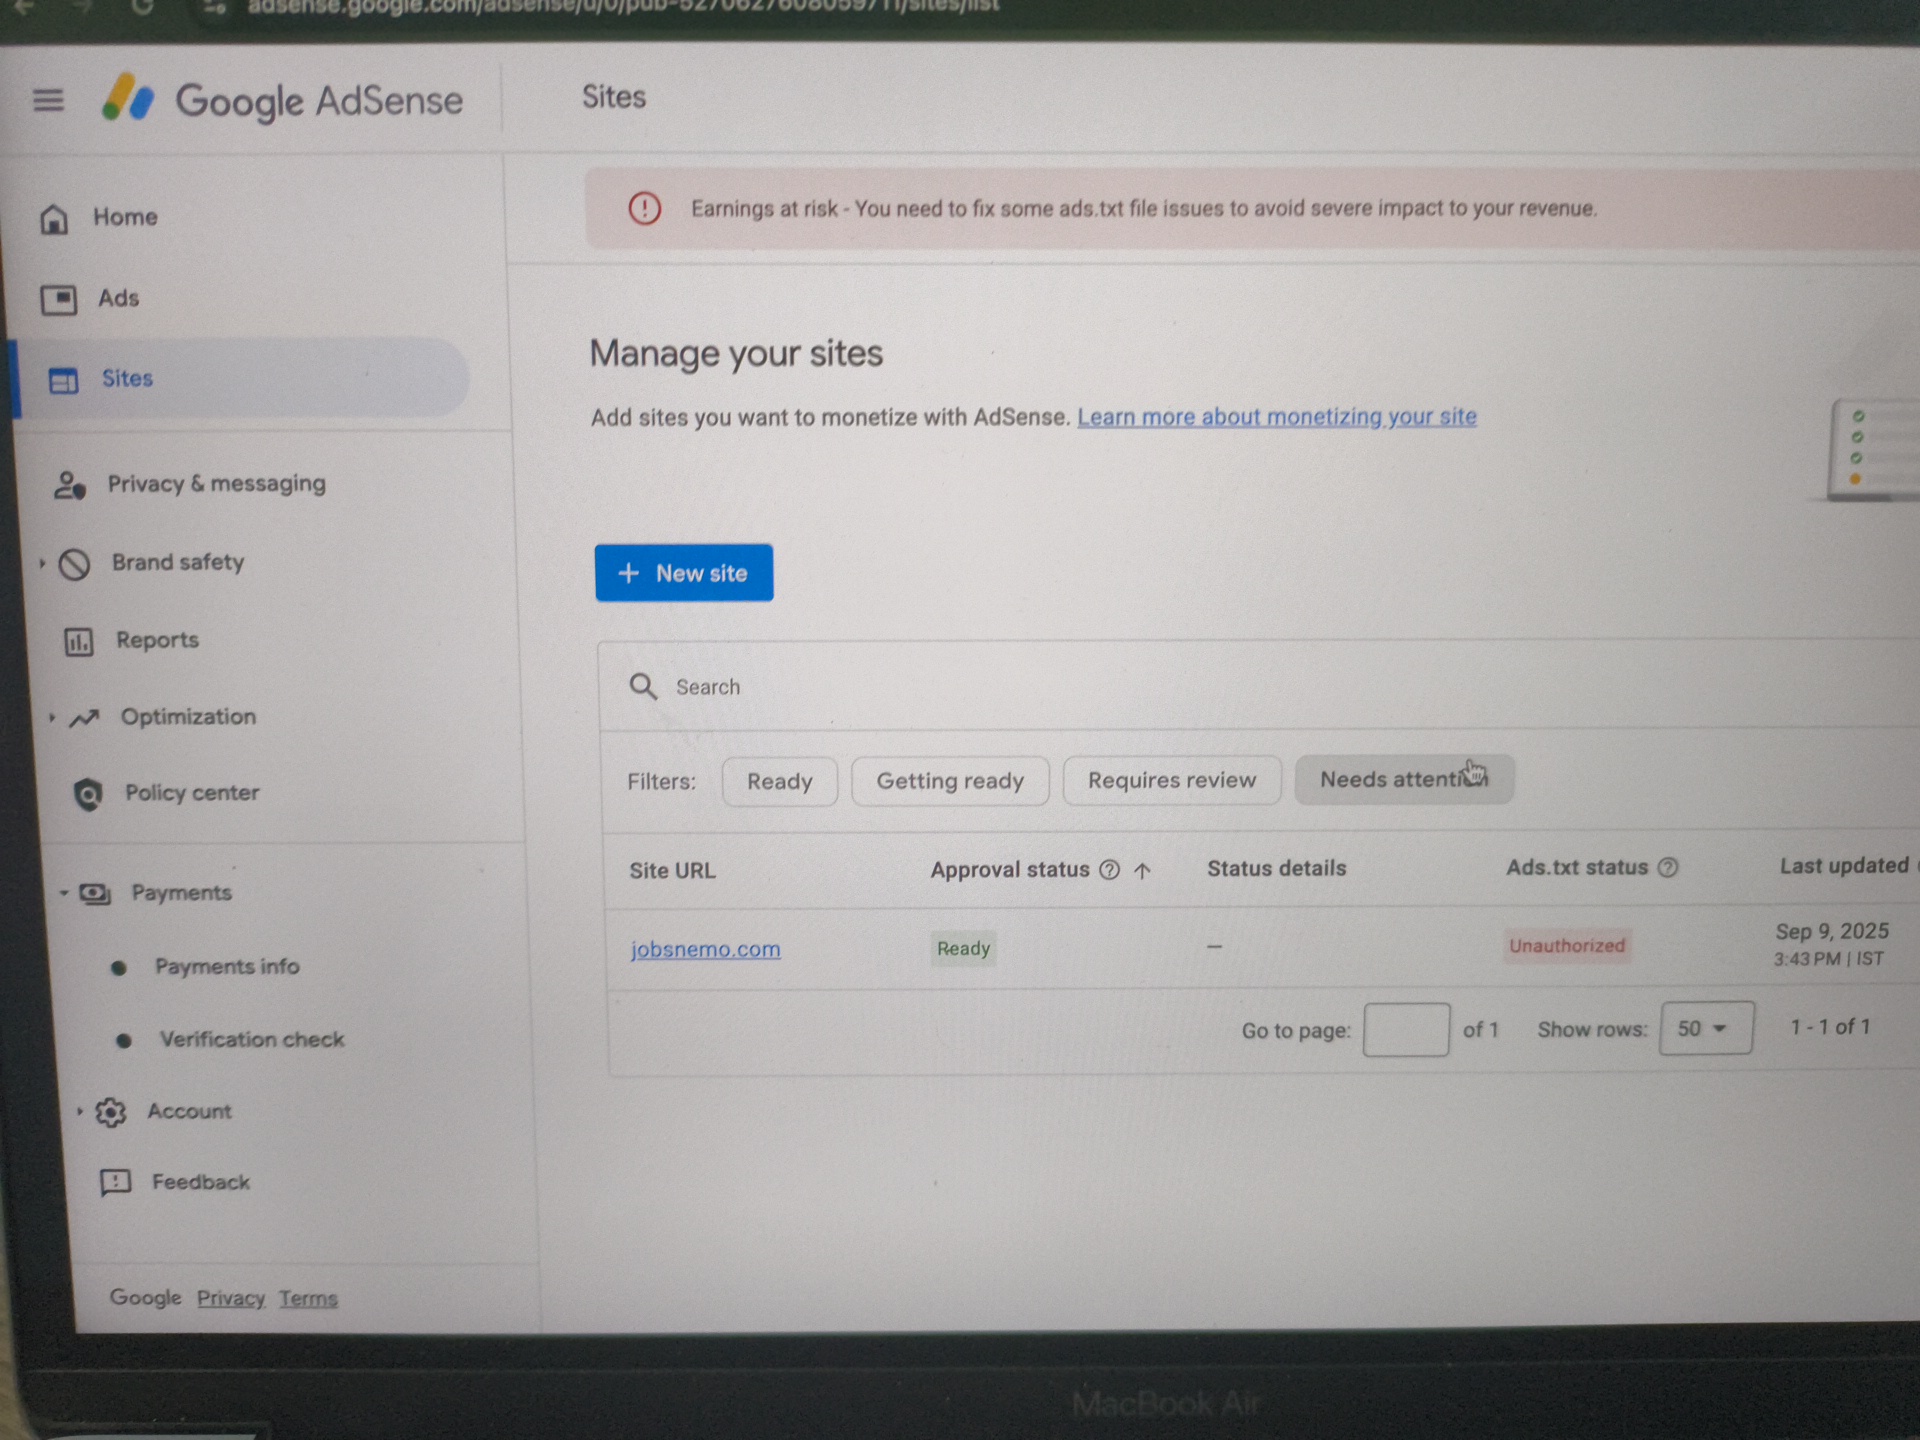Expand the Brand safety submenu arrow

42,563
